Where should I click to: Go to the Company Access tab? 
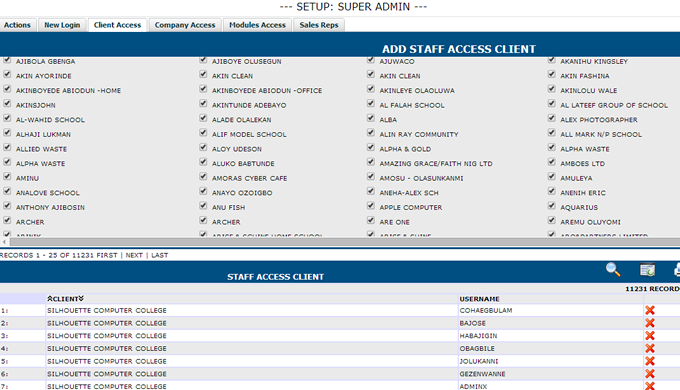(x=185, y=25)
